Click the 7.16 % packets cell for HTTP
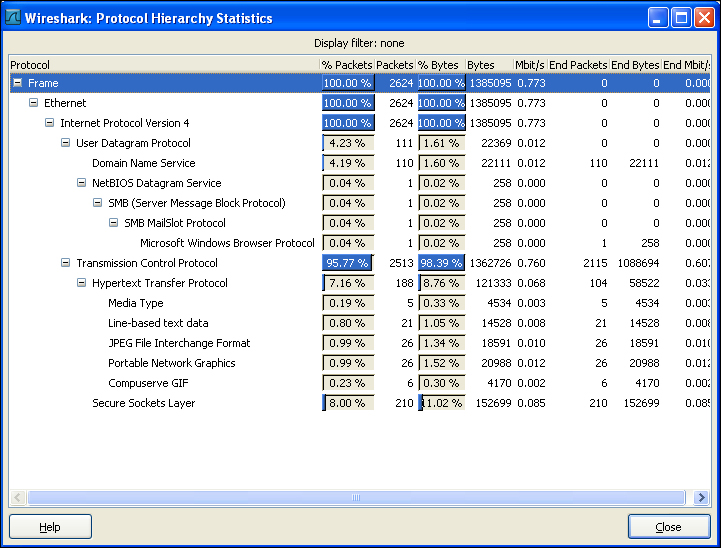Viewport: 721px width, 548px height. [348, 283]
